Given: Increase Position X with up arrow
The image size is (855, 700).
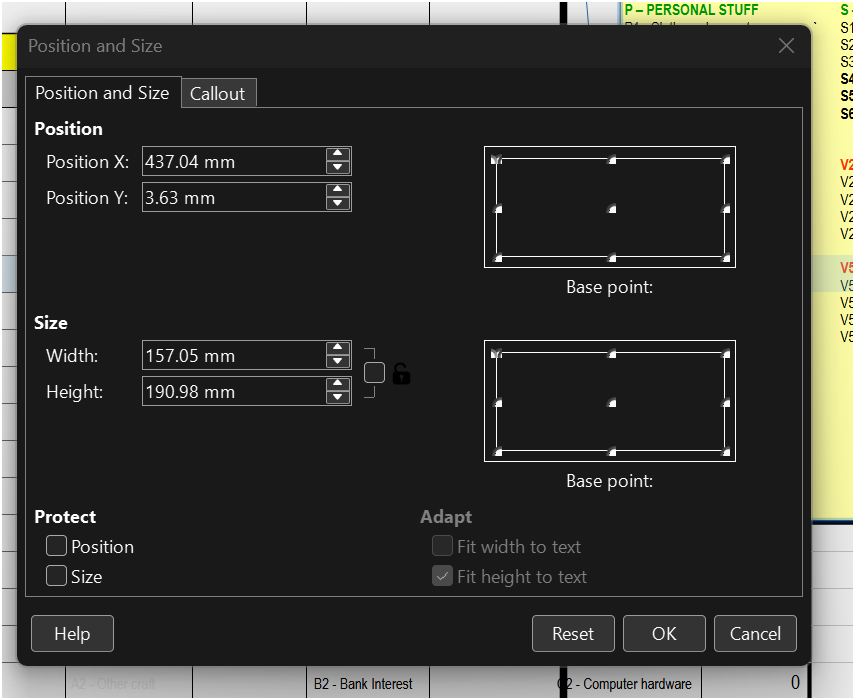Looking at the screenshot, I should click(x=338, y=154).
